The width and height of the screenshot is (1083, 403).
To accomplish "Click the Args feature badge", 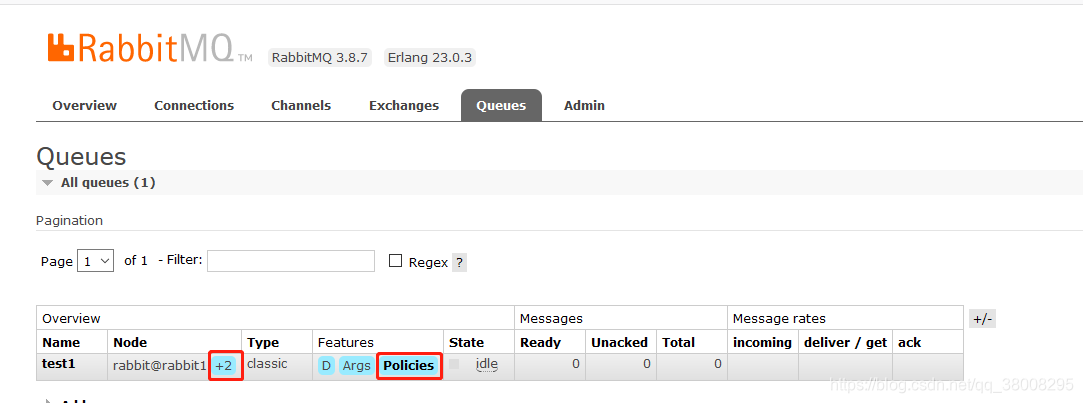I will point(356,366).
